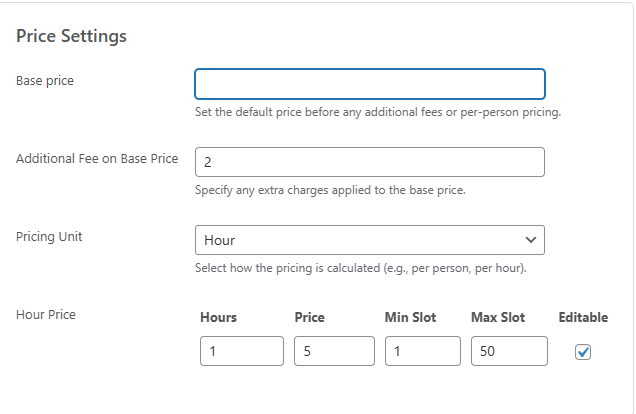Focus the Additional Fee on Base Price field

pos(370,162)
